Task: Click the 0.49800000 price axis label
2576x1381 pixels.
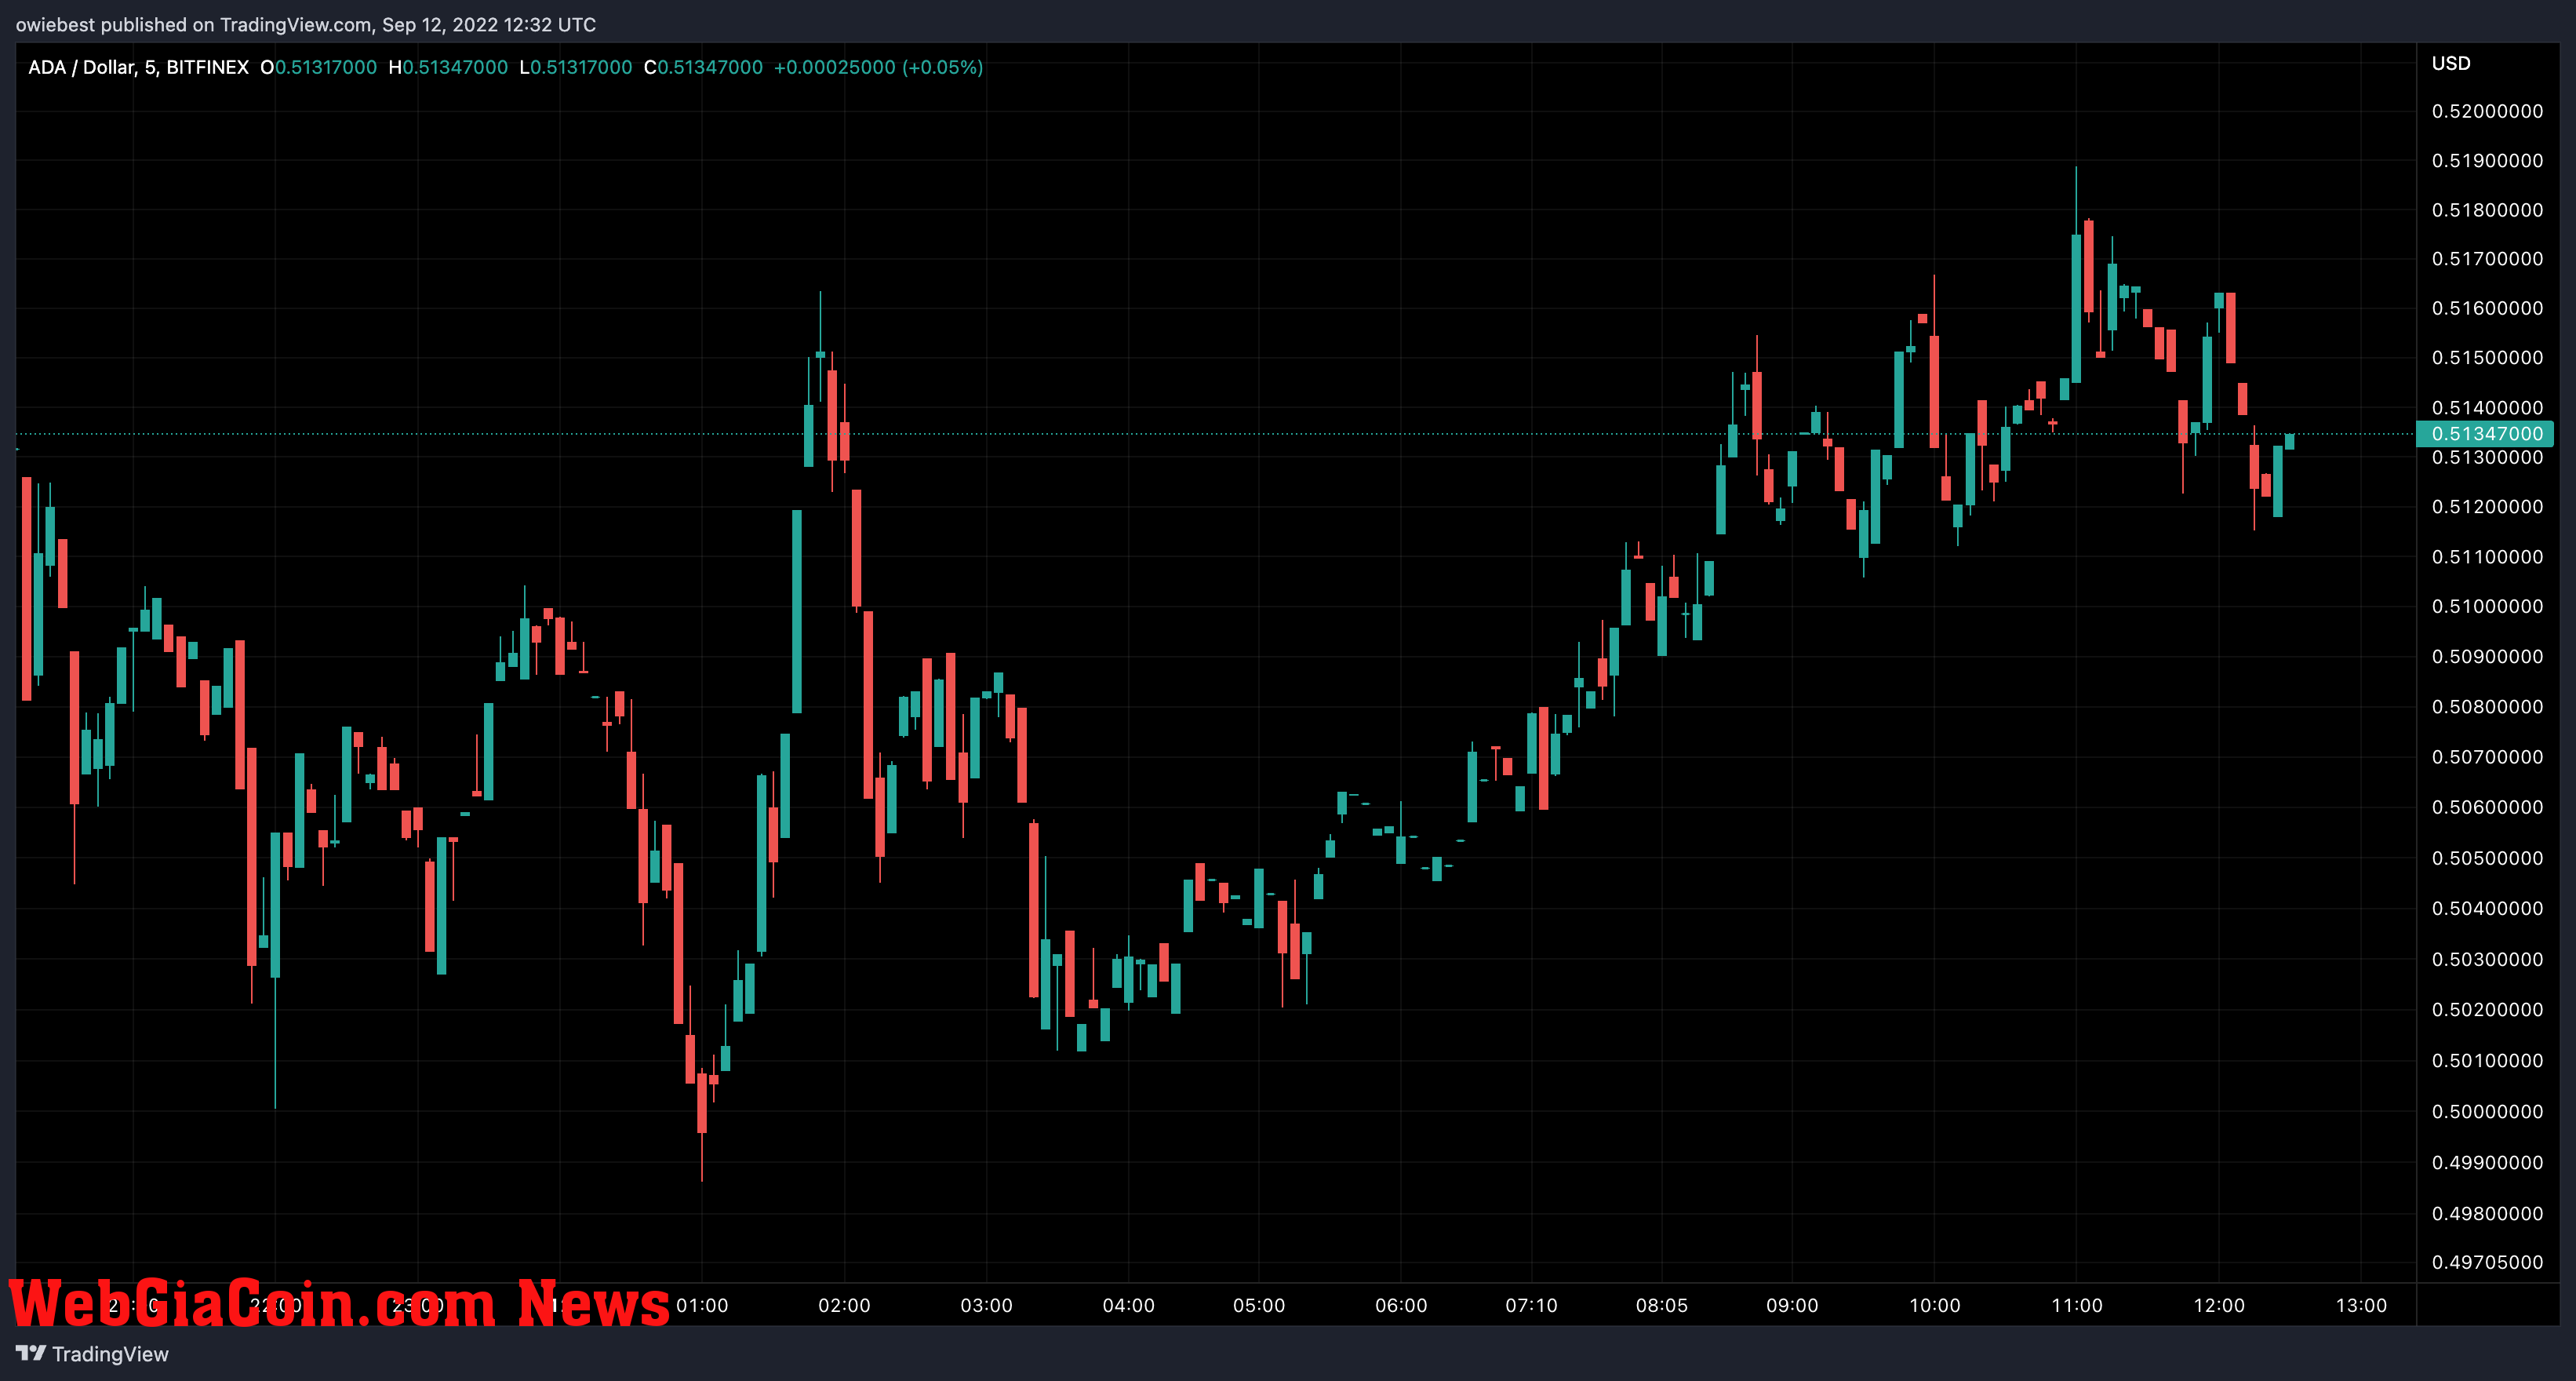Action: 2487,1214
